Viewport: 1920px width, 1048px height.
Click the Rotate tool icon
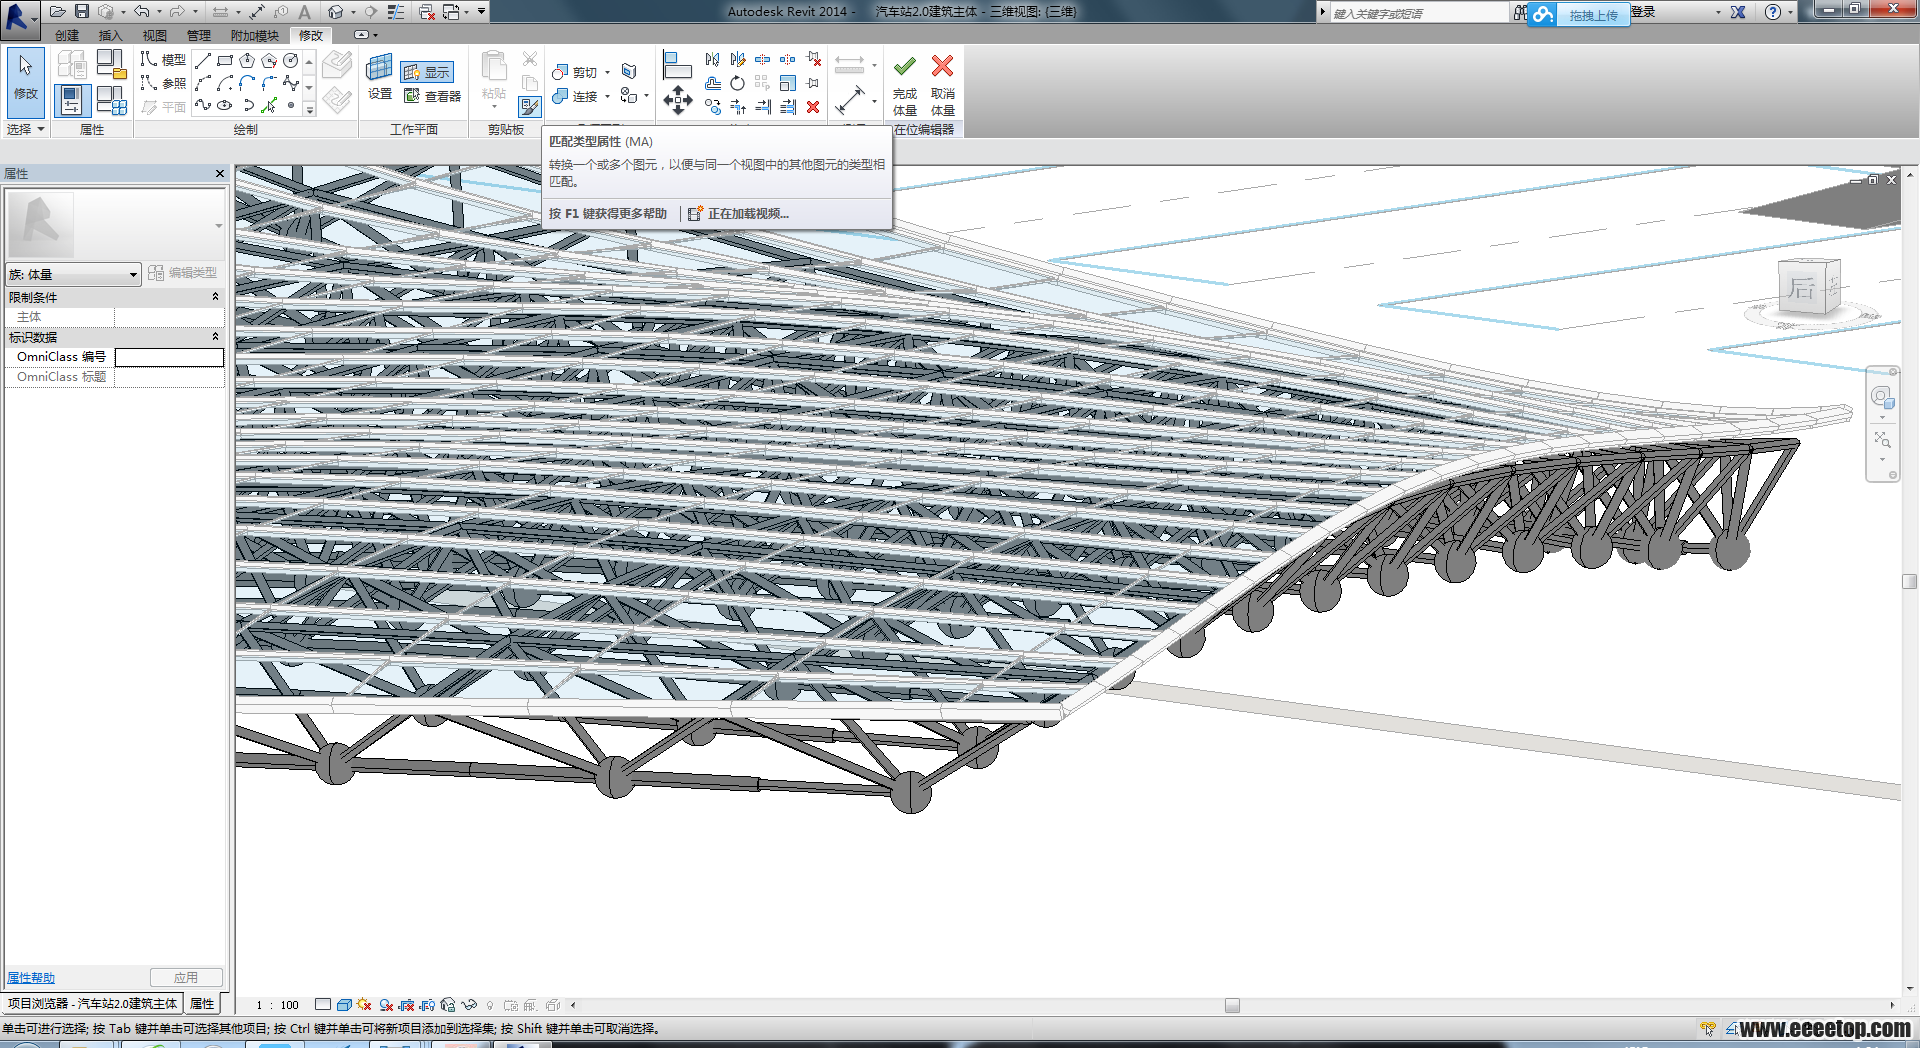point(737,83)
